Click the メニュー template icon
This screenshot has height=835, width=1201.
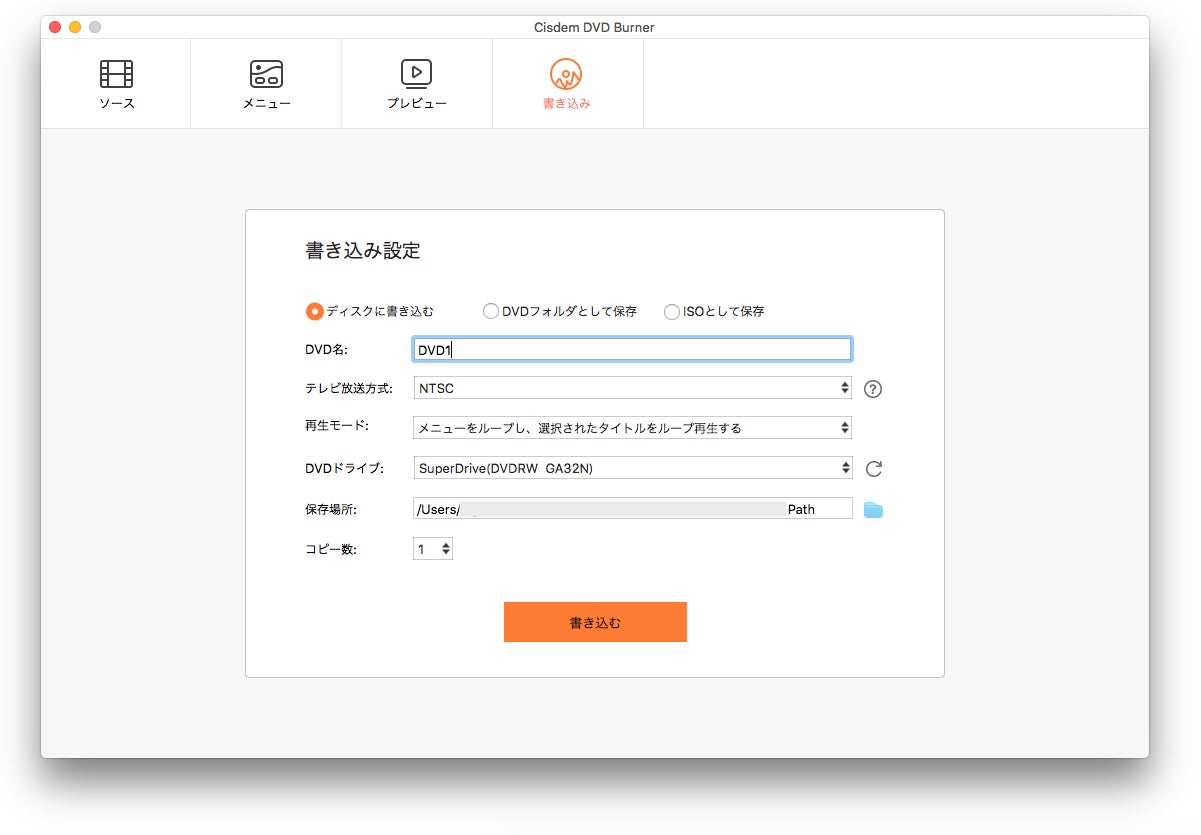pos(266,73)
